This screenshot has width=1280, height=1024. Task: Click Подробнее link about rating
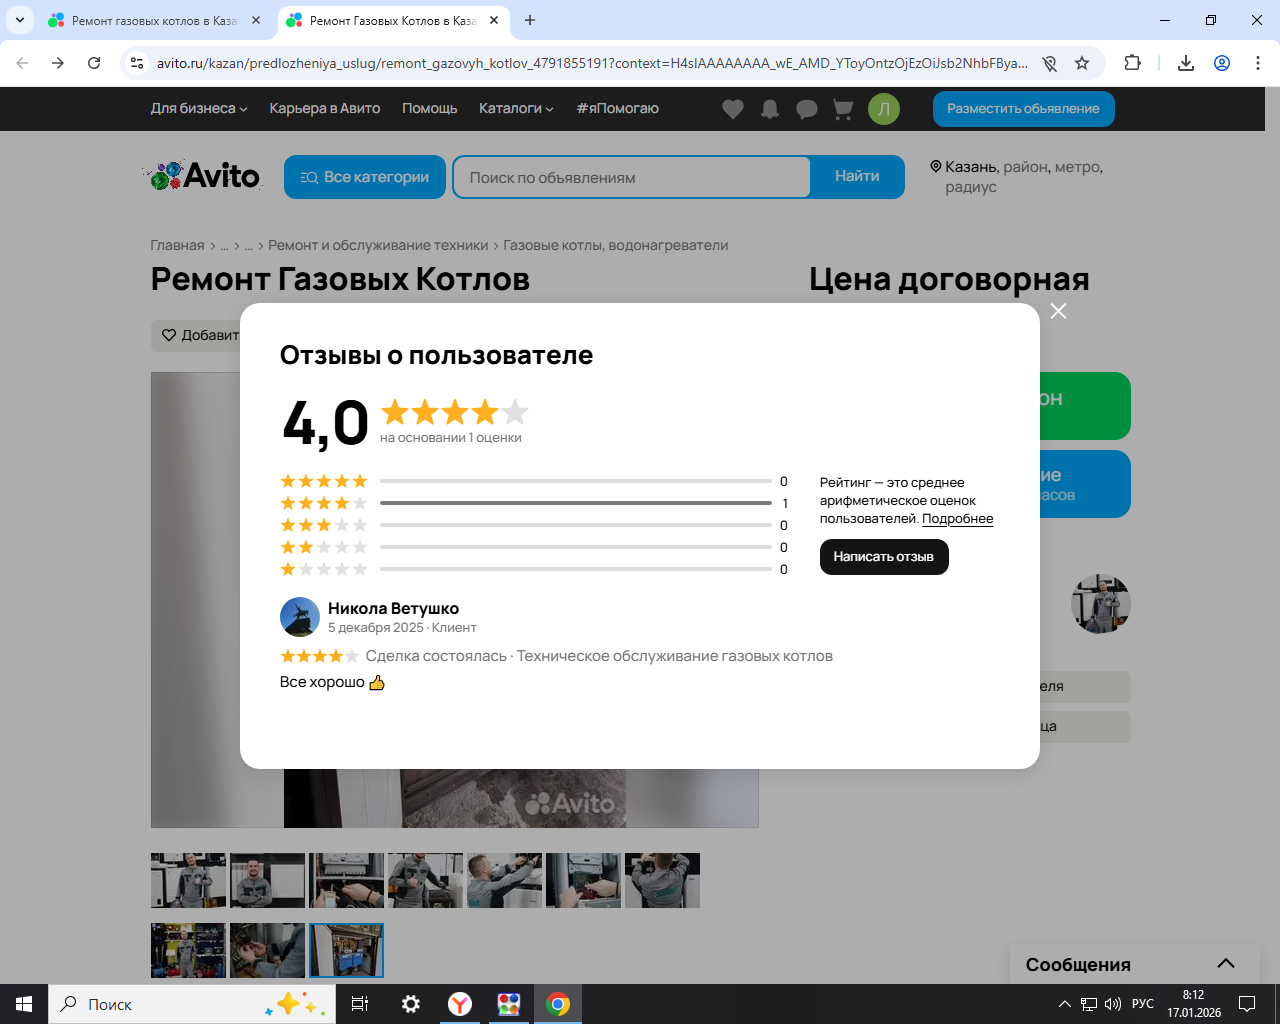coord(958,519)
